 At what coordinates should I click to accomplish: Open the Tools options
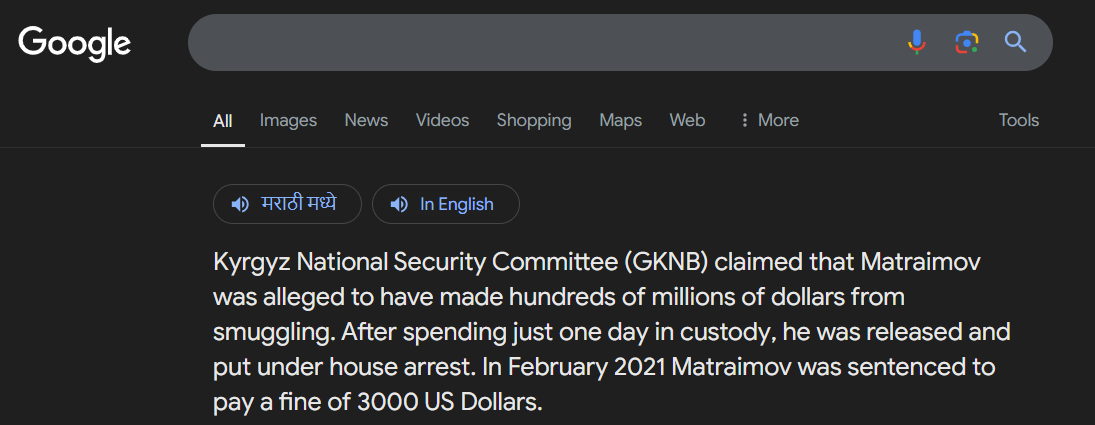pos(1019,120)
